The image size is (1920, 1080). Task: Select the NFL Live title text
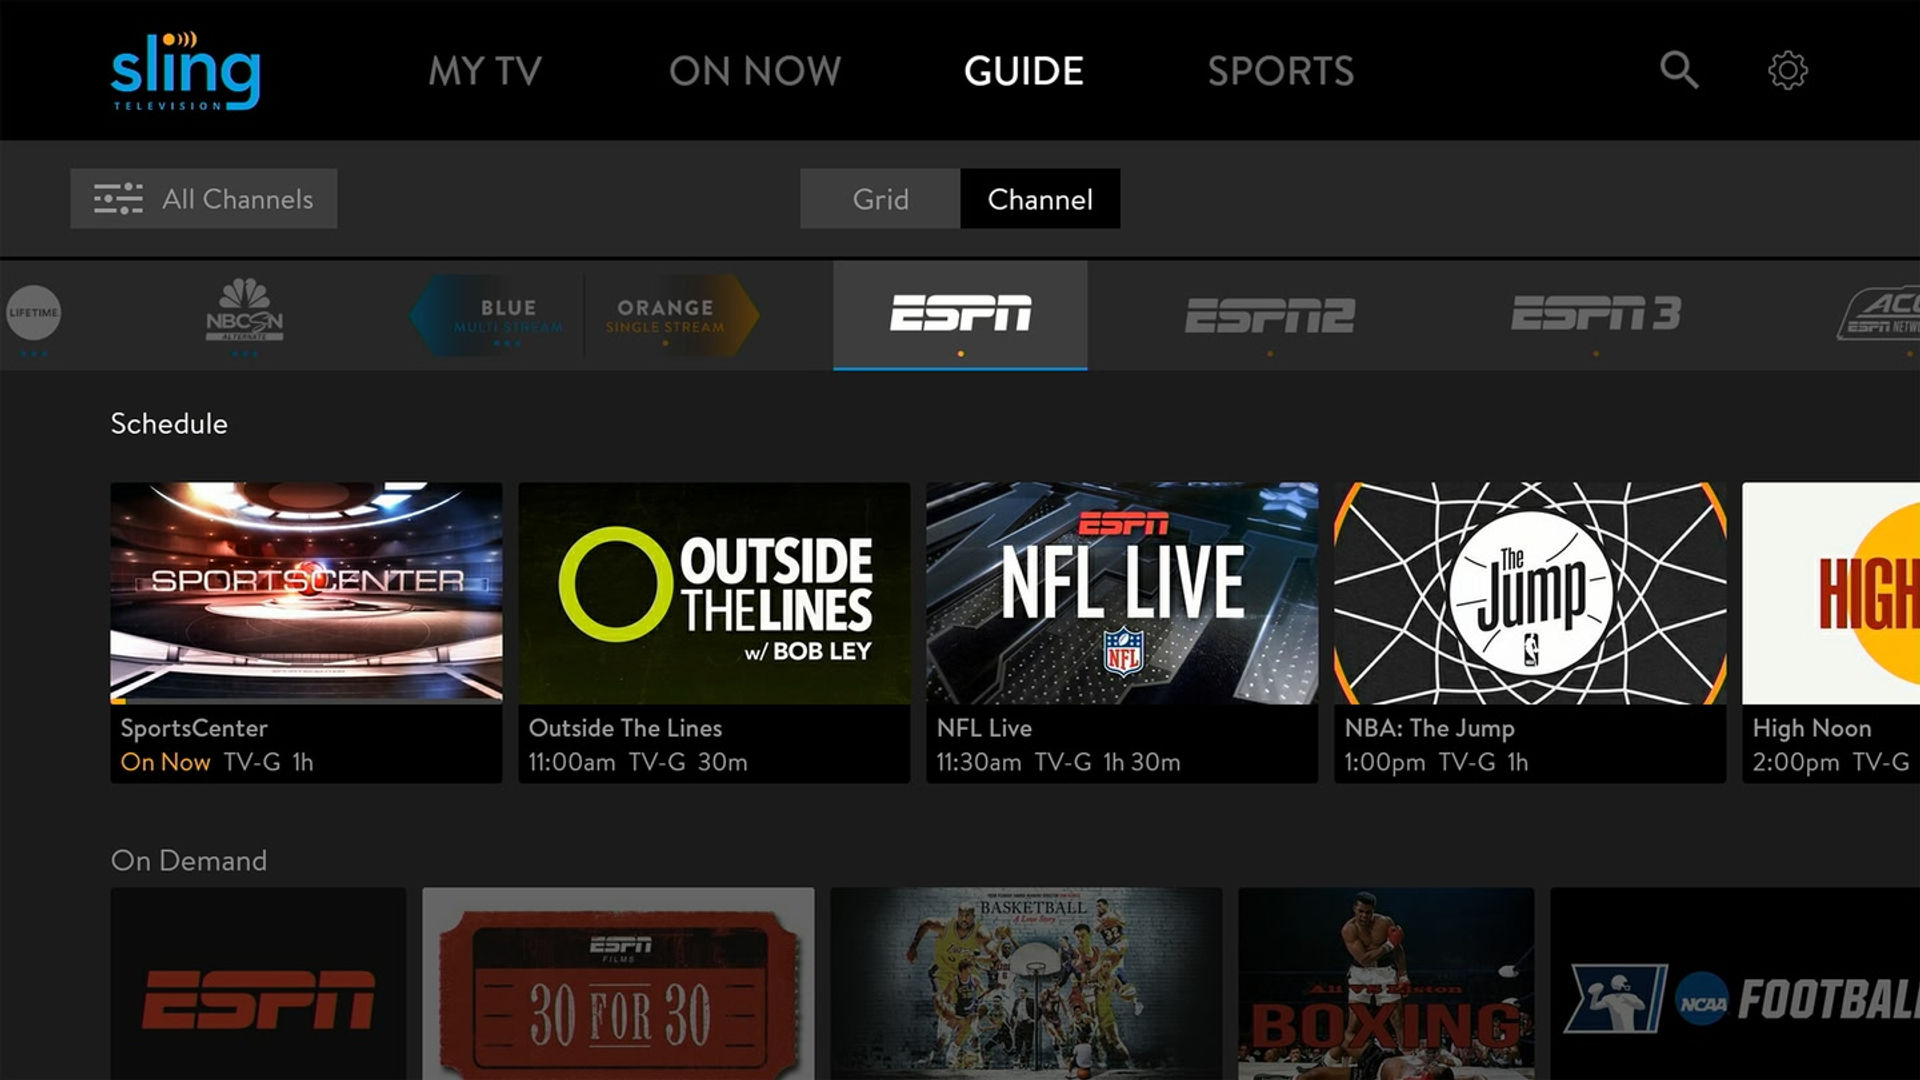pos(984,728)
